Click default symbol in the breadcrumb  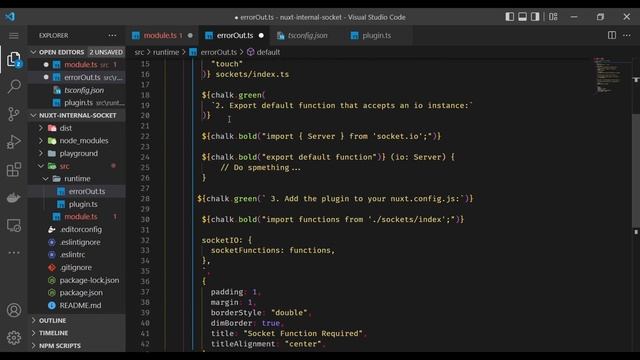268,52
